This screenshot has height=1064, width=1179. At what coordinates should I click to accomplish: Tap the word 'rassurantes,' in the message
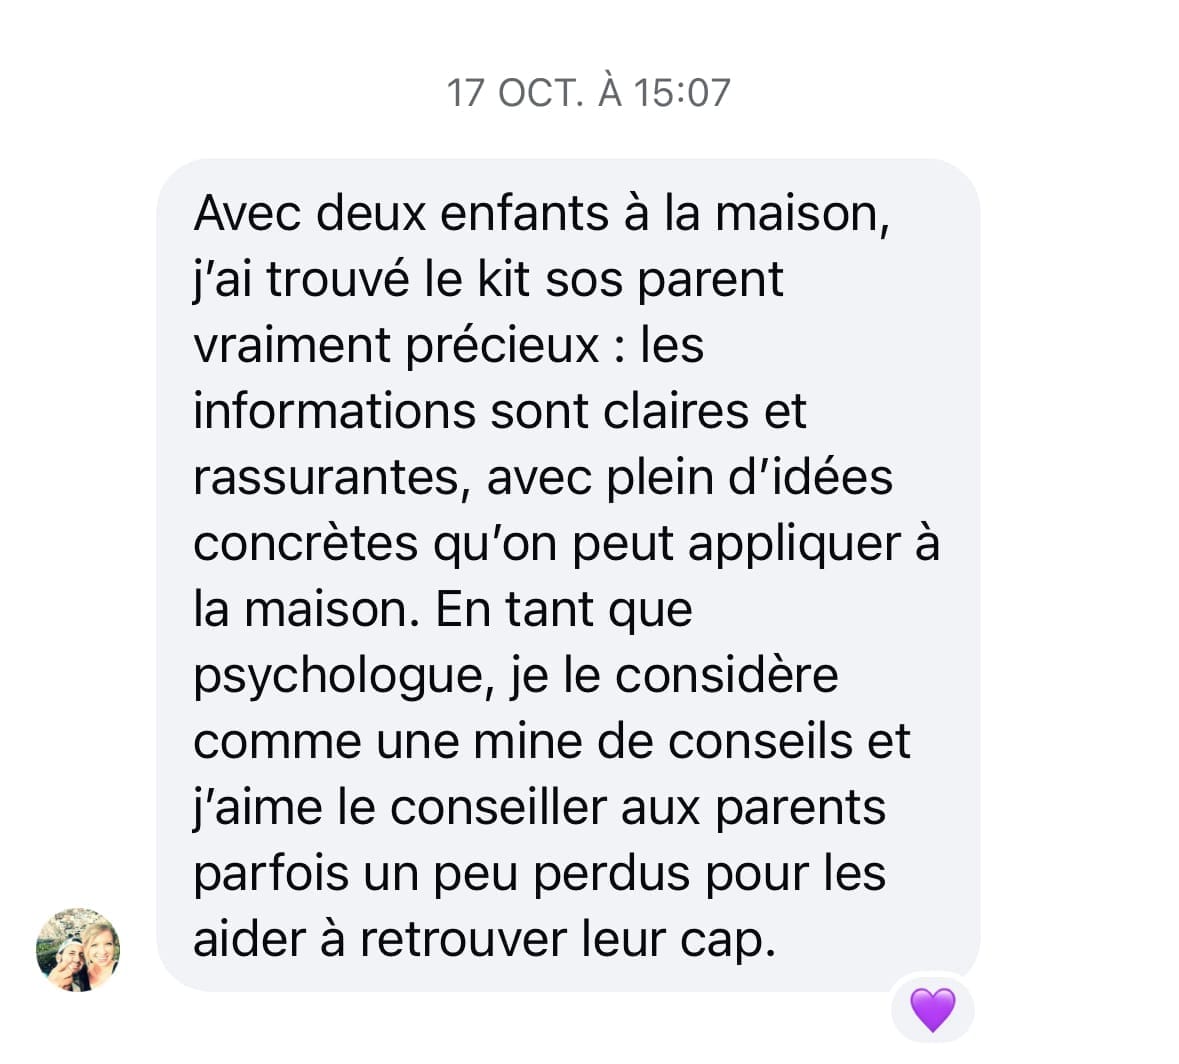[x=332, y=477]
